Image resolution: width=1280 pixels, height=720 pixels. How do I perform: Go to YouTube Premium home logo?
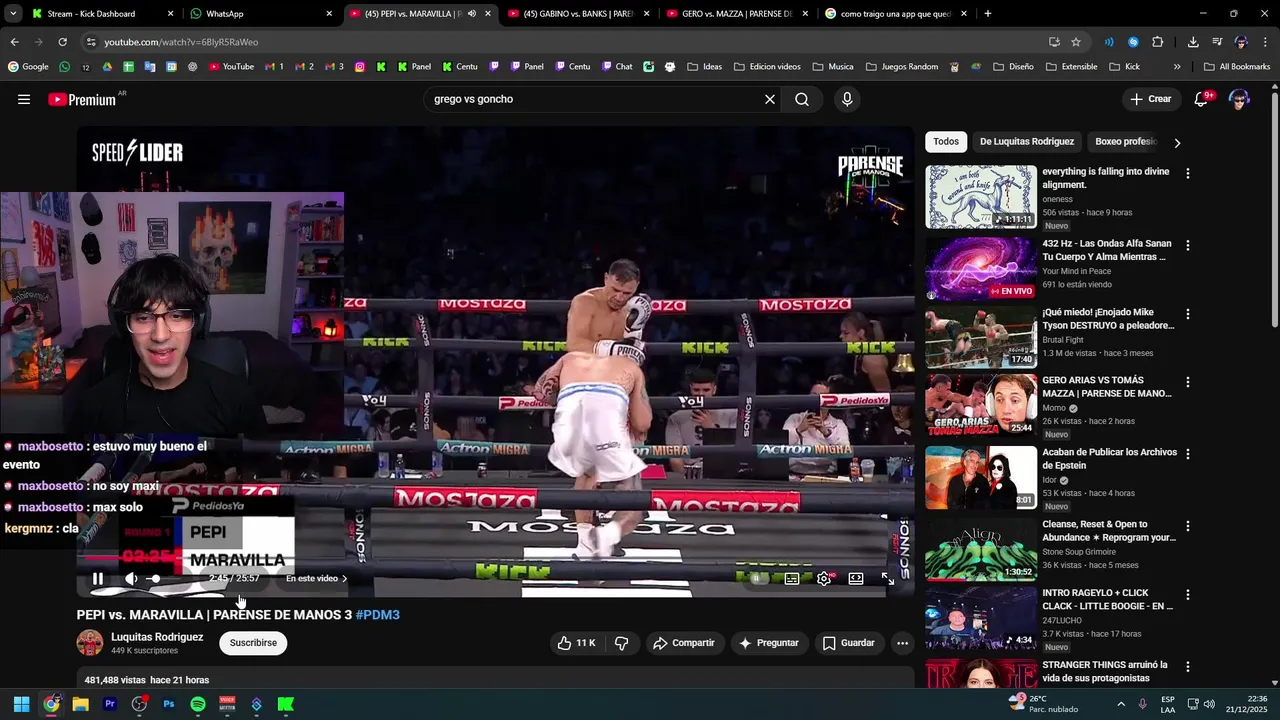(82, 99)
